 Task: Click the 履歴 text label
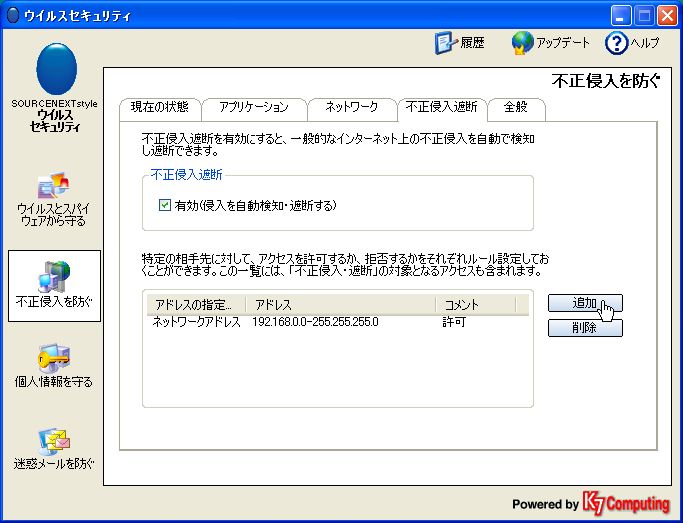[472, 43]
